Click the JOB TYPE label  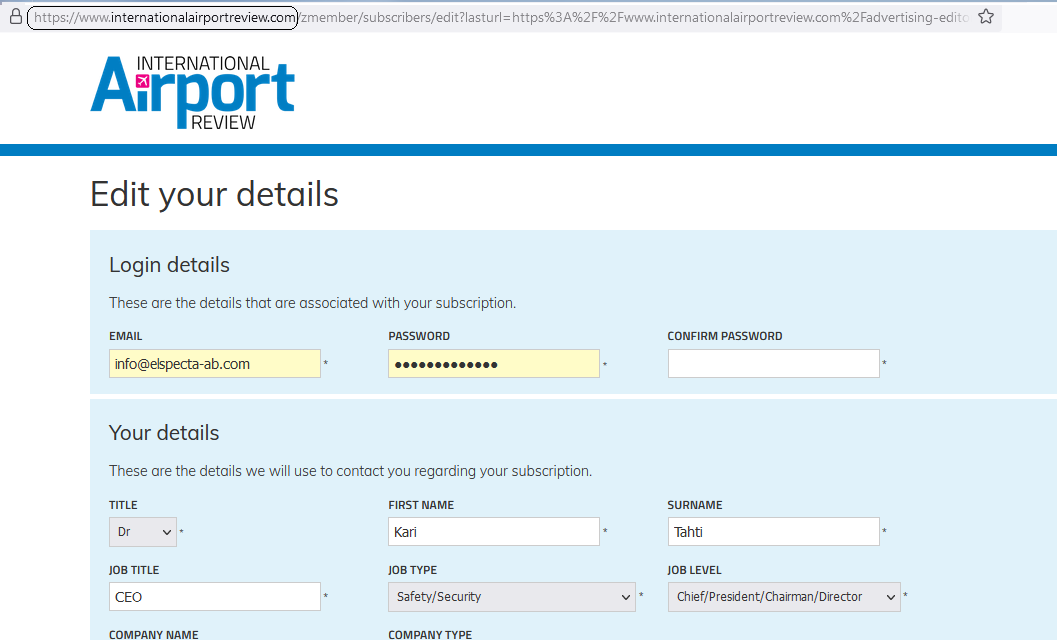(413, 570)
